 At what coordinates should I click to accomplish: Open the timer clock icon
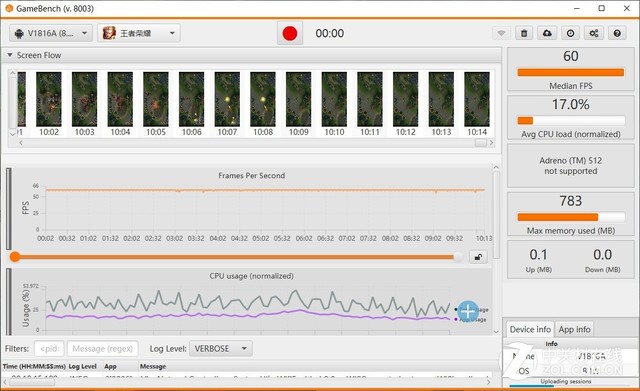coord(571,33)
